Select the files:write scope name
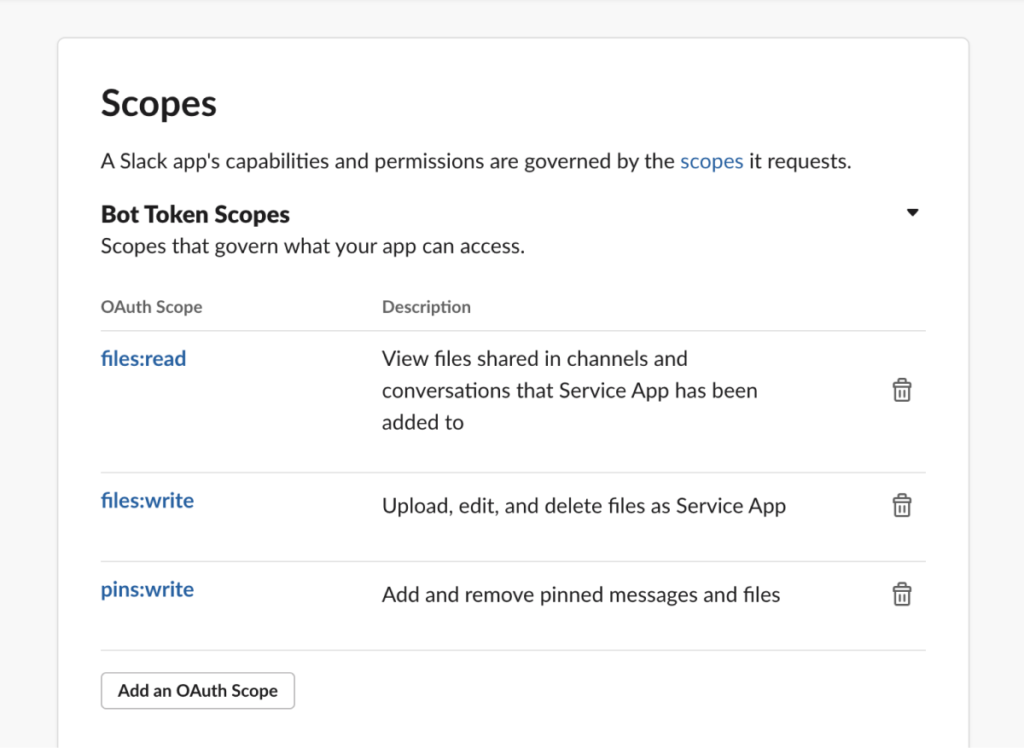 pos(147,500)
